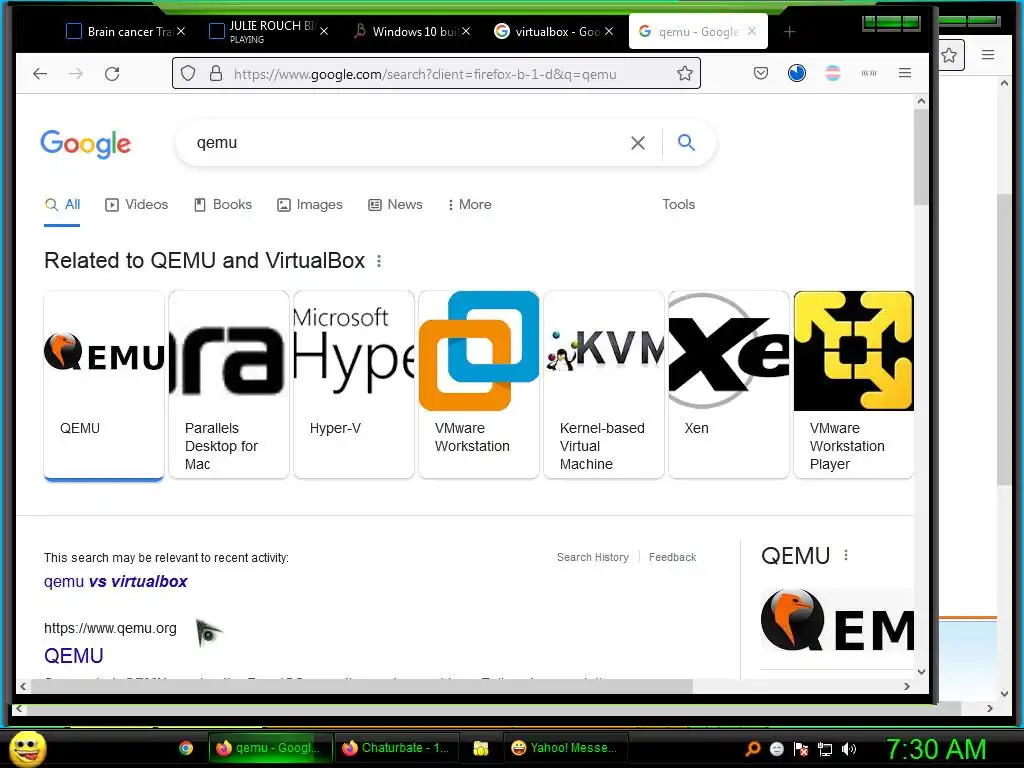Image resolution: width=1024 pixels, height=768 pixels.
Task: Go back with the browser back arrow
Action: coord(40,74)
